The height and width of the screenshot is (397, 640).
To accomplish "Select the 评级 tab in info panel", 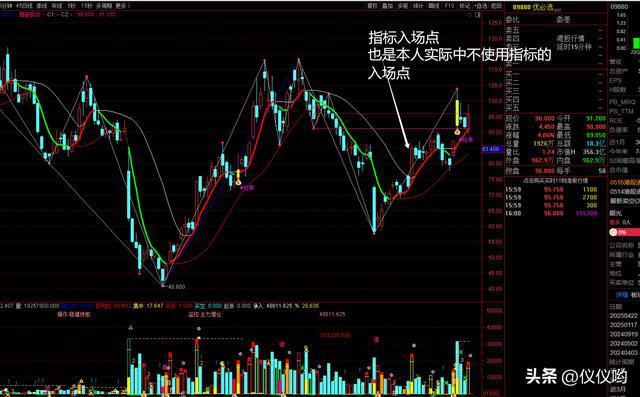I will tap(622, 295).
